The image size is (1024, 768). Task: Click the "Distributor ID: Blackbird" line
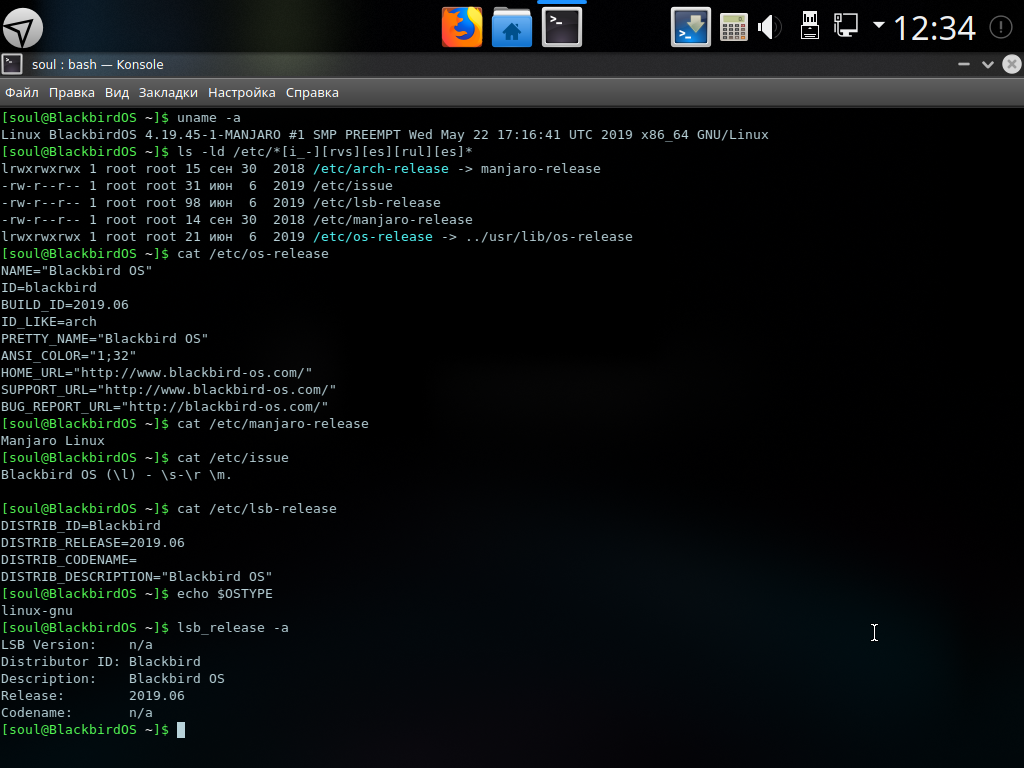point(101,661)
